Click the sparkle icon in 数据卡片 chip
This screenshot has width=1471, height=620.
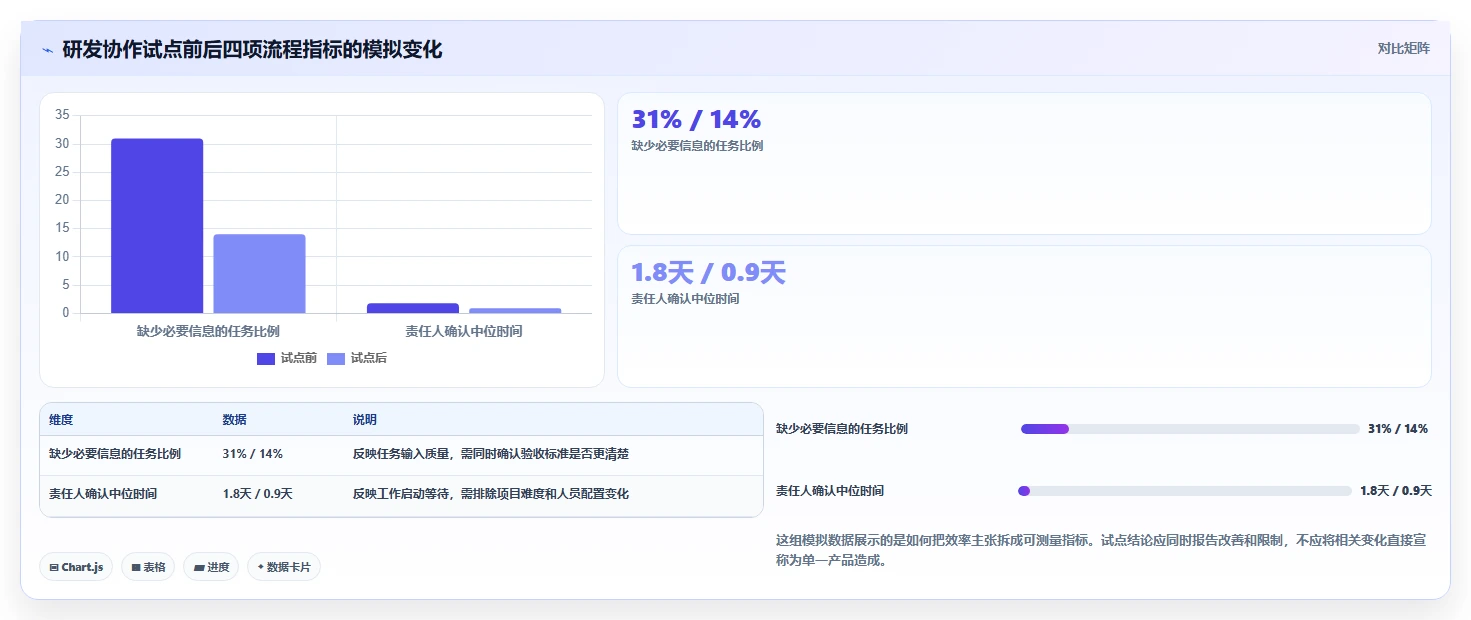(261, 567)
